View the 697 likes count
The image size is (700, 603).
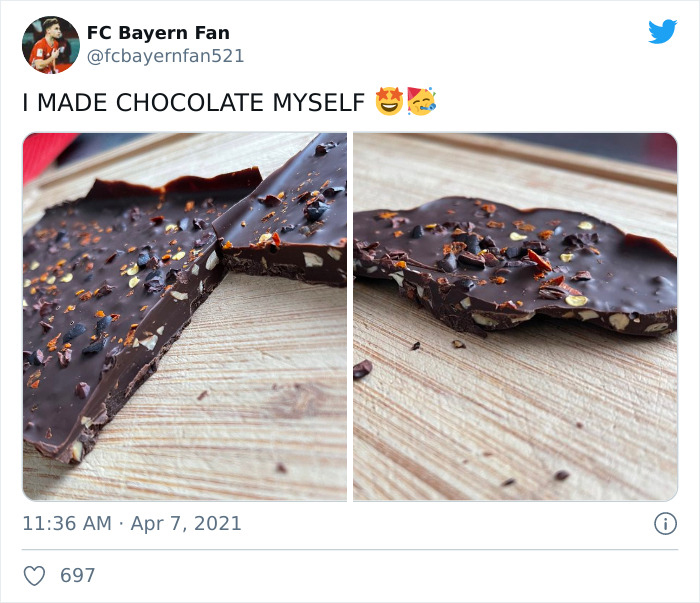coord(78,576)
